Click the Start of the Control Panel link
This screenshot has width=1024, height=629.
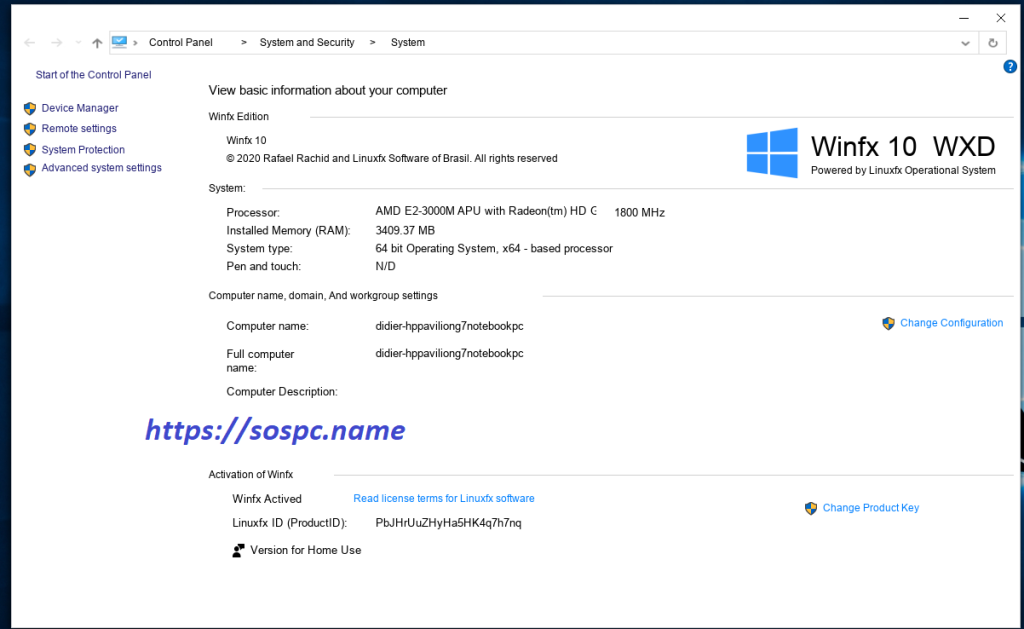click(93, 74)
